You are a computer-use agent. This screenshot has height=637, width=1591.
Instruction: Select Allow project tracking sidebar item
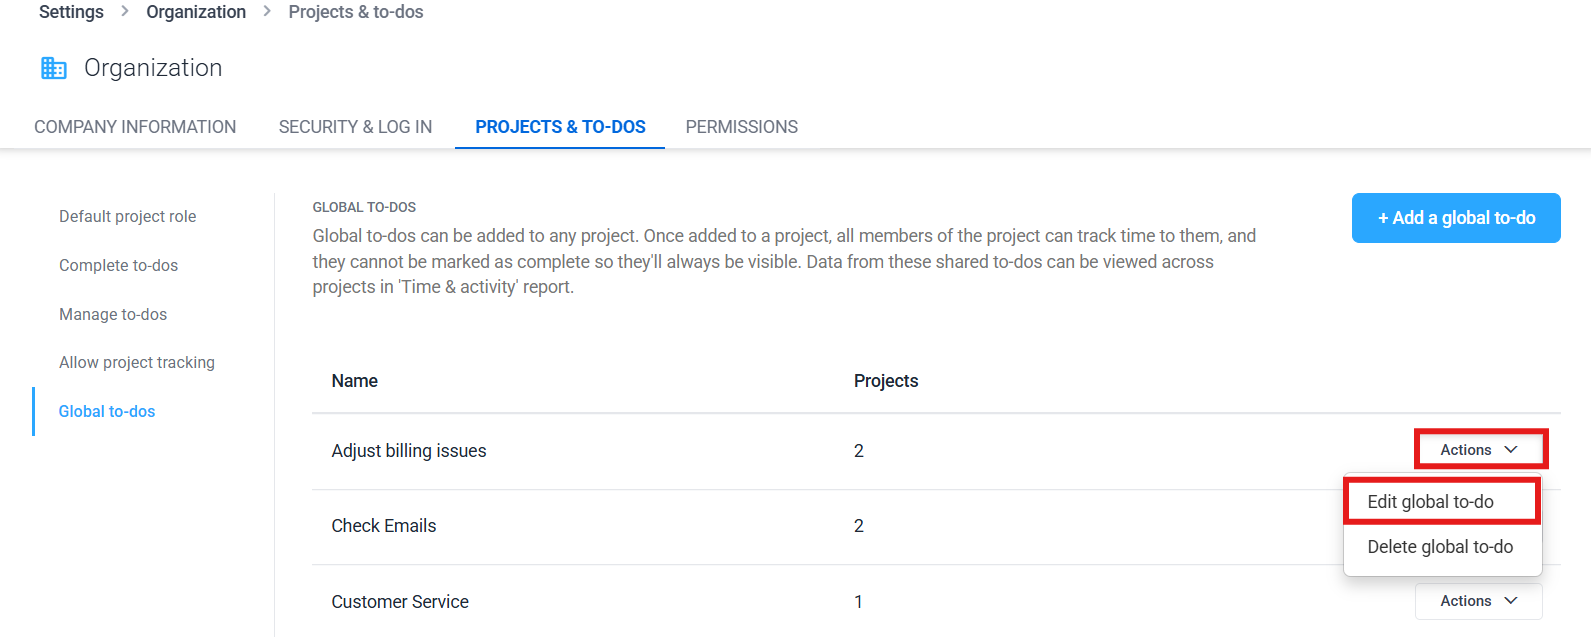[x=137, y=362]
